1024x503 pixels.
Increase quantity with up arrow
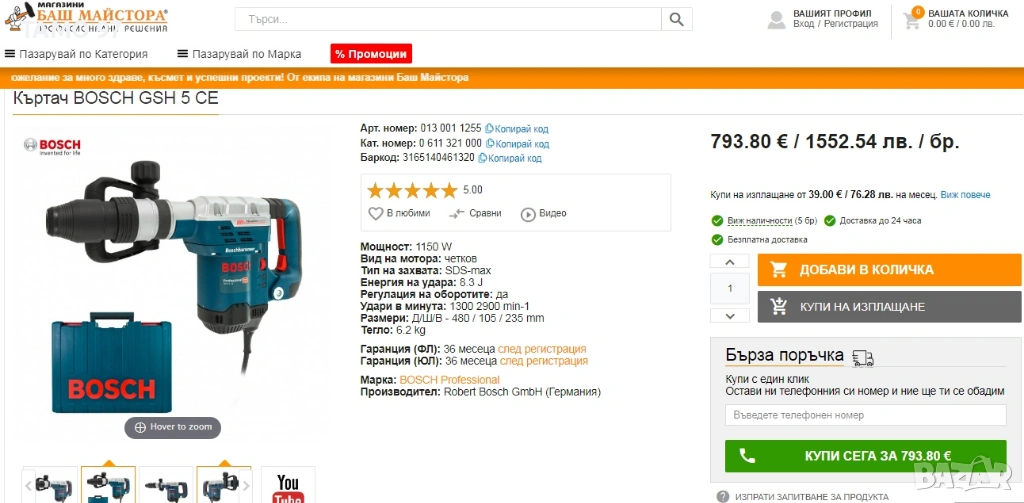tap(729, 262)
